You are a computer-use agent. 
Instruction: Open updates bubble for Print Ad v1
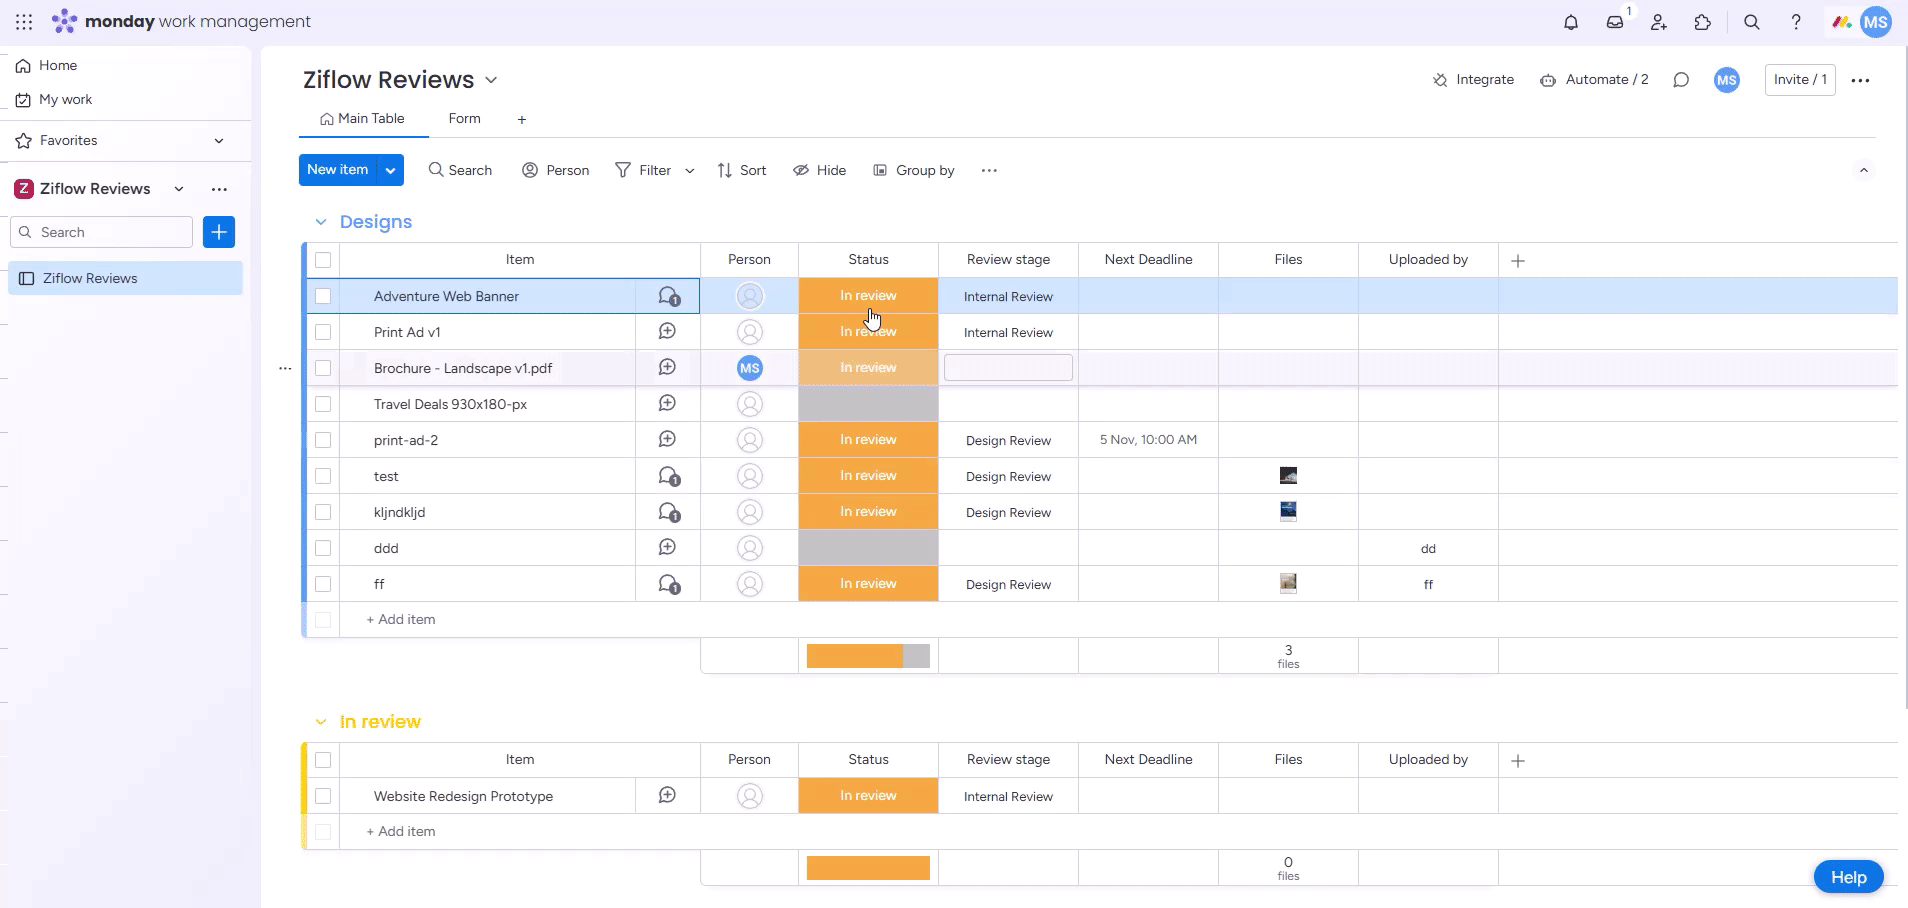point(667,332)
